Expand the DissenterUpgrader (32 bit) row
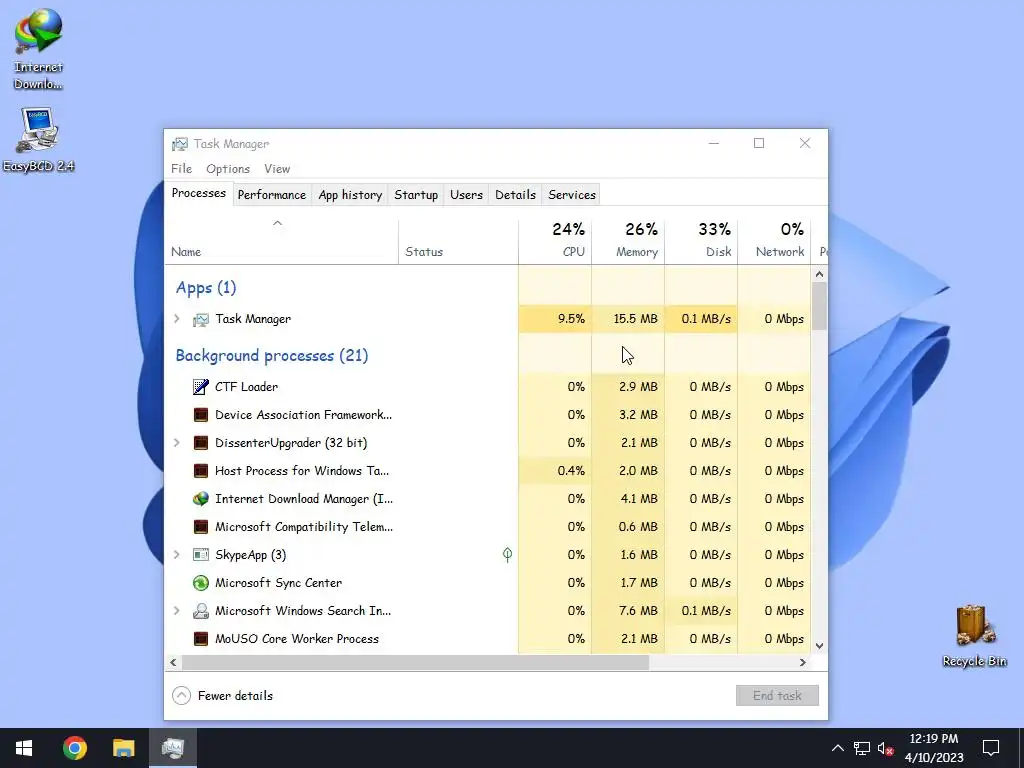Screen dimensions: 1024x768 (176, 443)
